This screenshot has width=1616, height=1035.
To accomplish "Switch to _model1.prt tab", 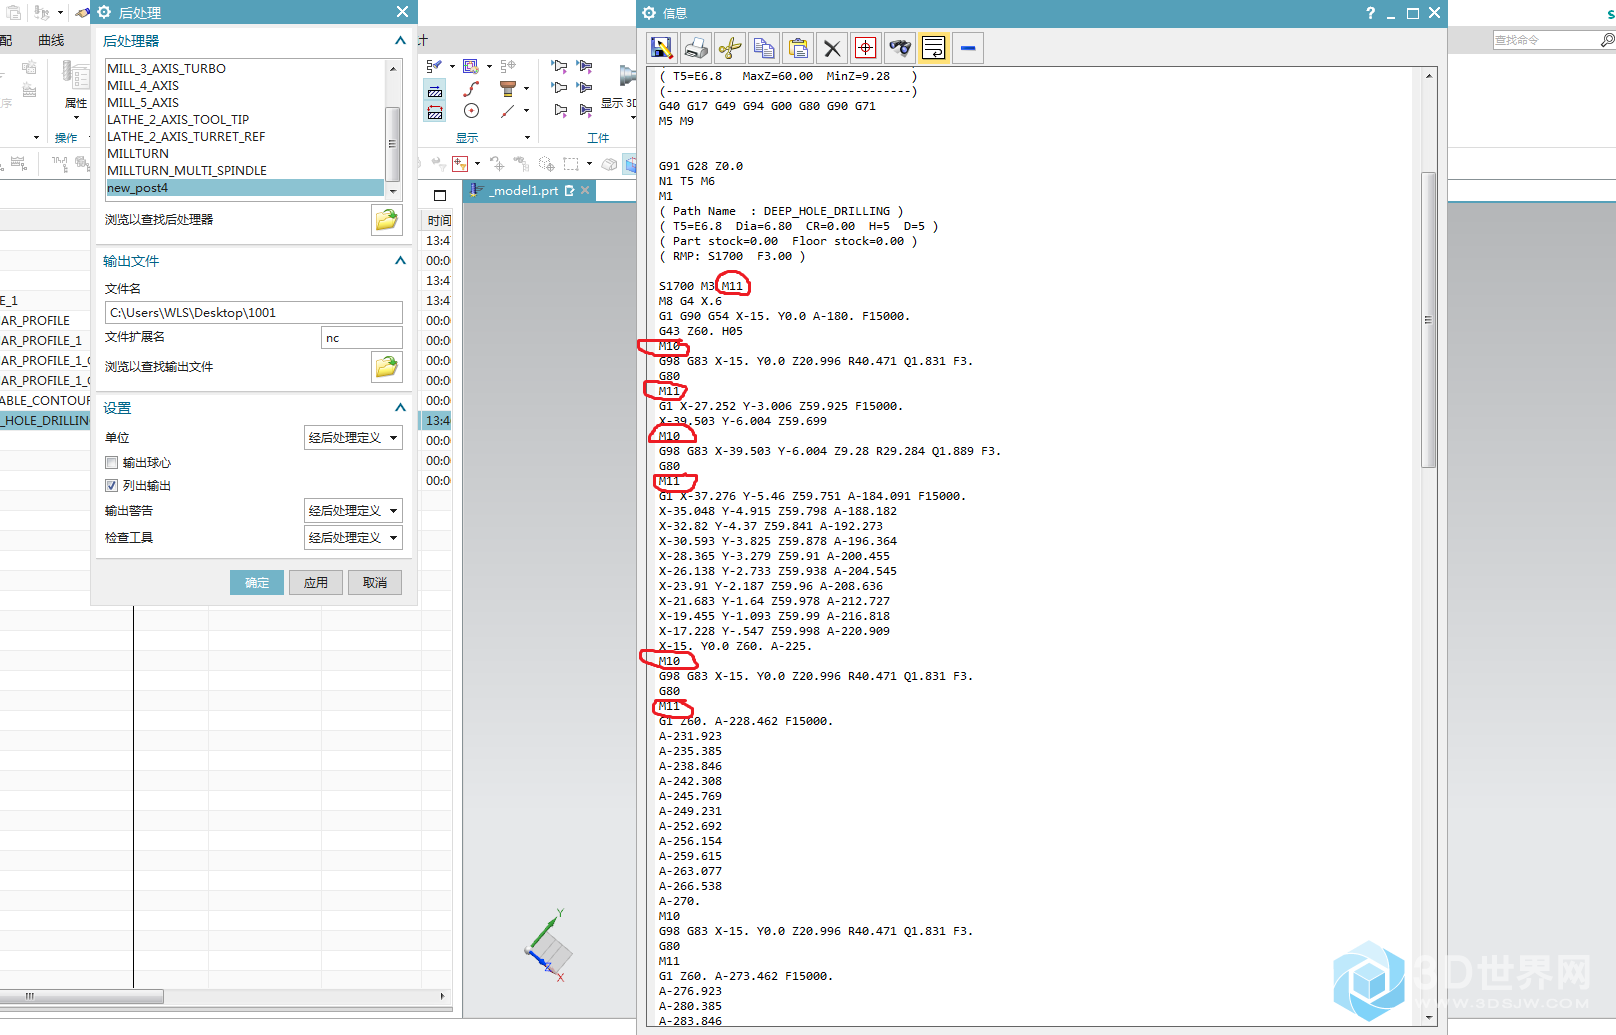I will [522, 191].
